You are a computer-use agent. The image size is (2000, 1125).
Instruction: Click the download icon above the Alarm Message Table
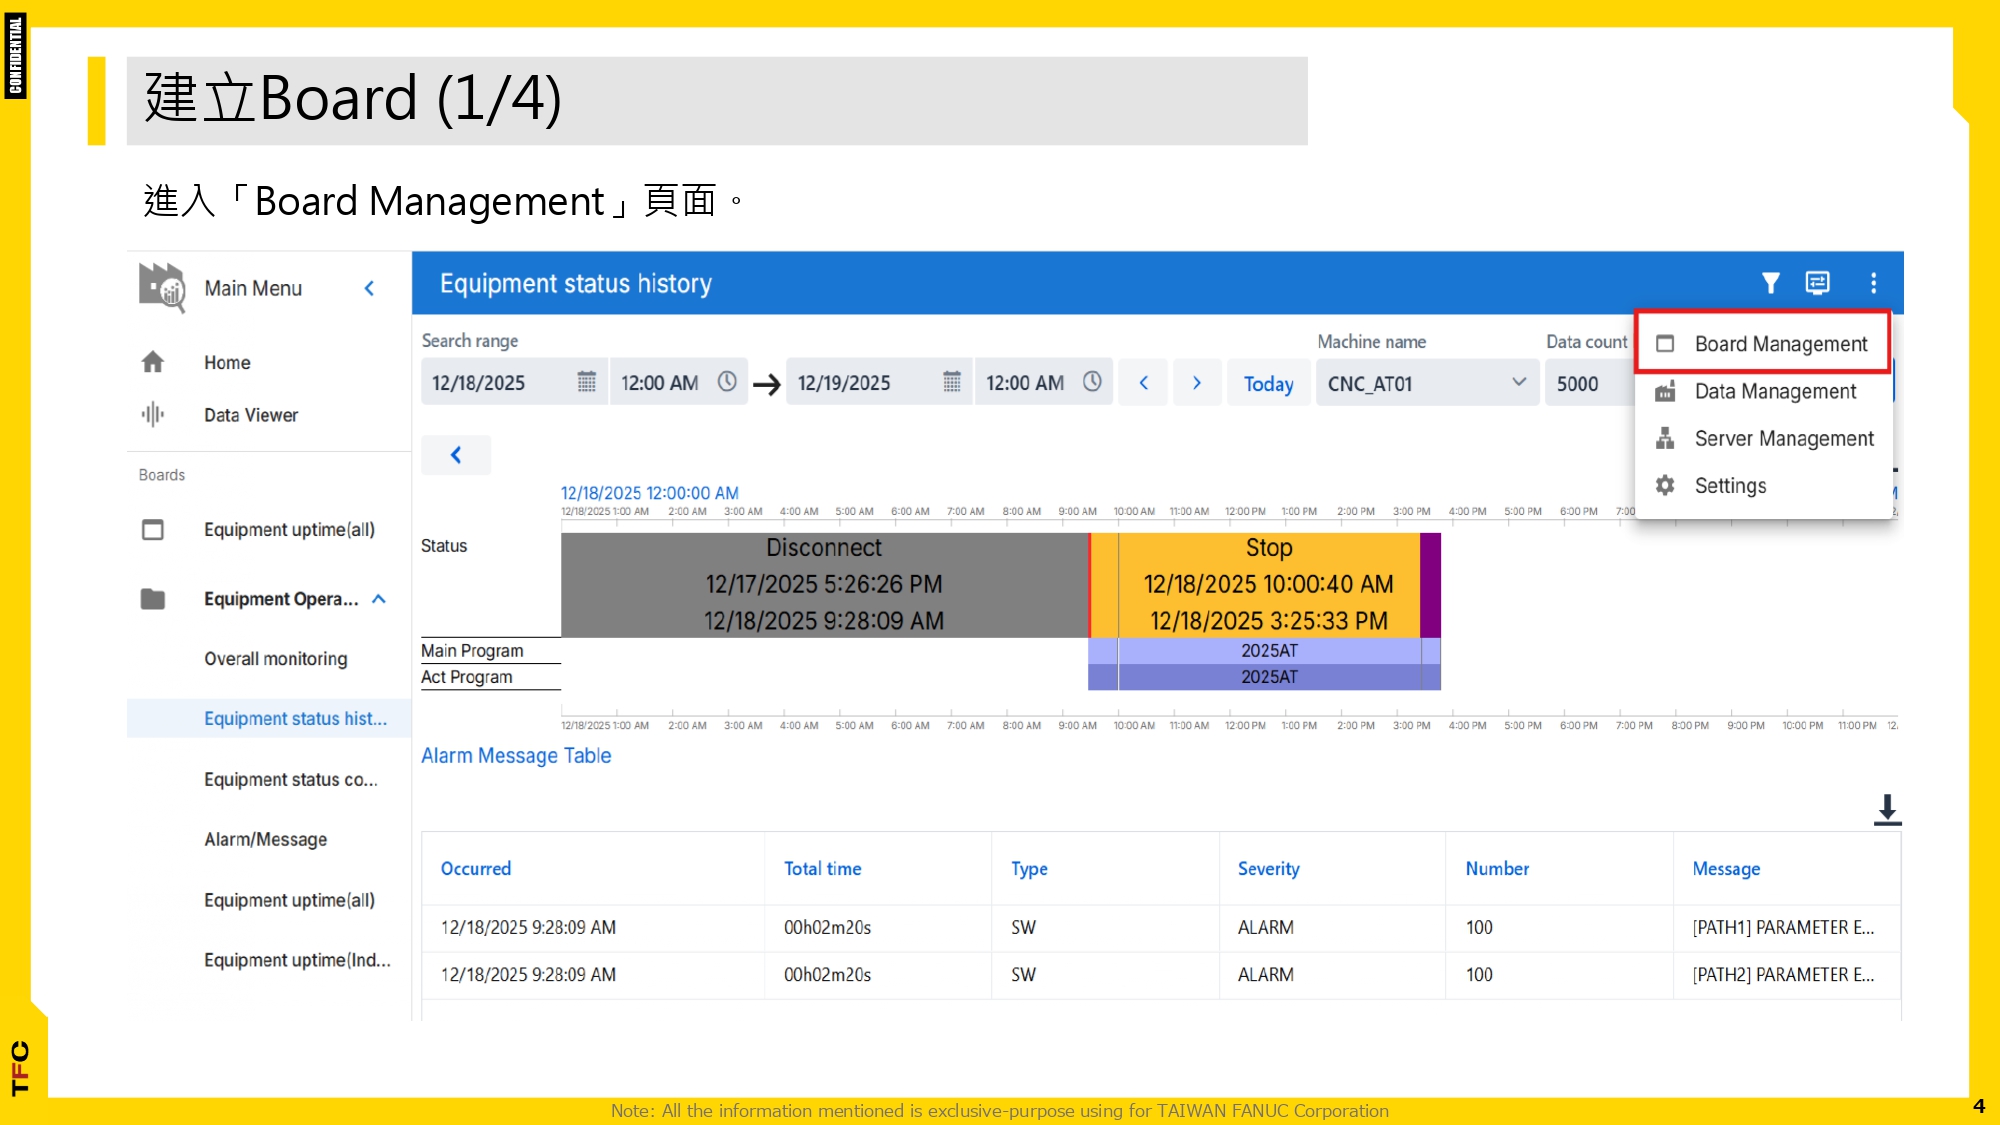(x=1886, y=810)
